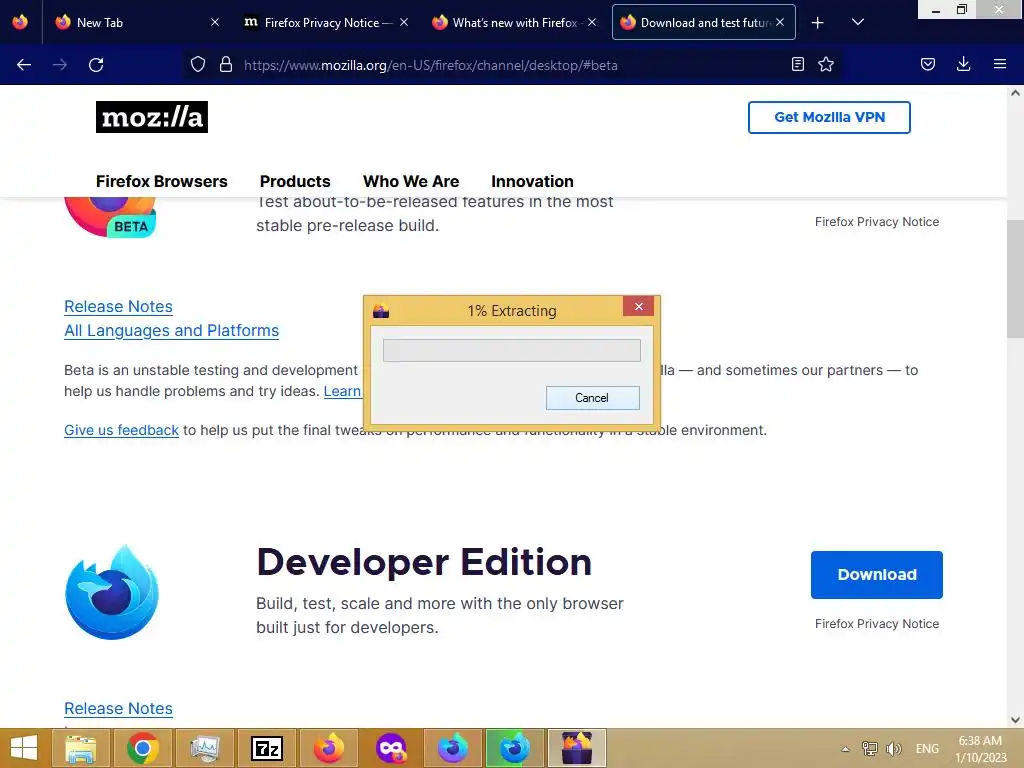Click the moz://a logo
Image resolution: width=1024 pixels, height=768 pixels.
(152, 117)
